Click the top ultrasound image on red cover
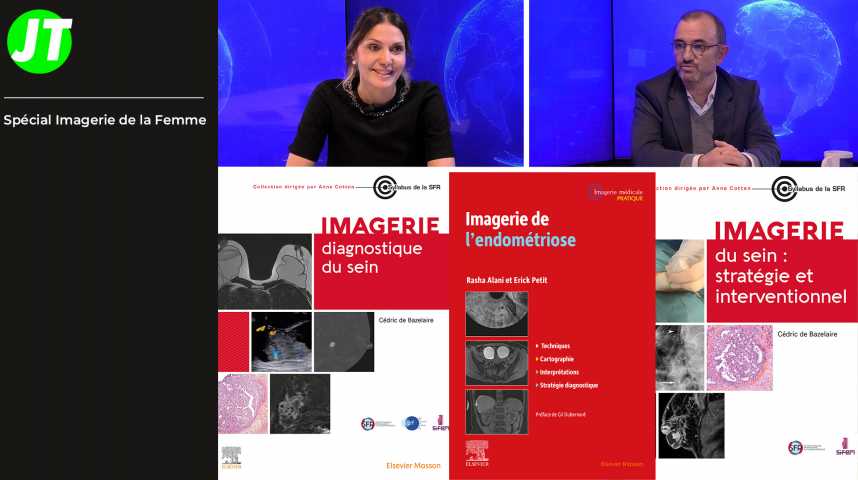Viewport: 858px width, 480px height. pyautogui.click(x=497, y=314)
